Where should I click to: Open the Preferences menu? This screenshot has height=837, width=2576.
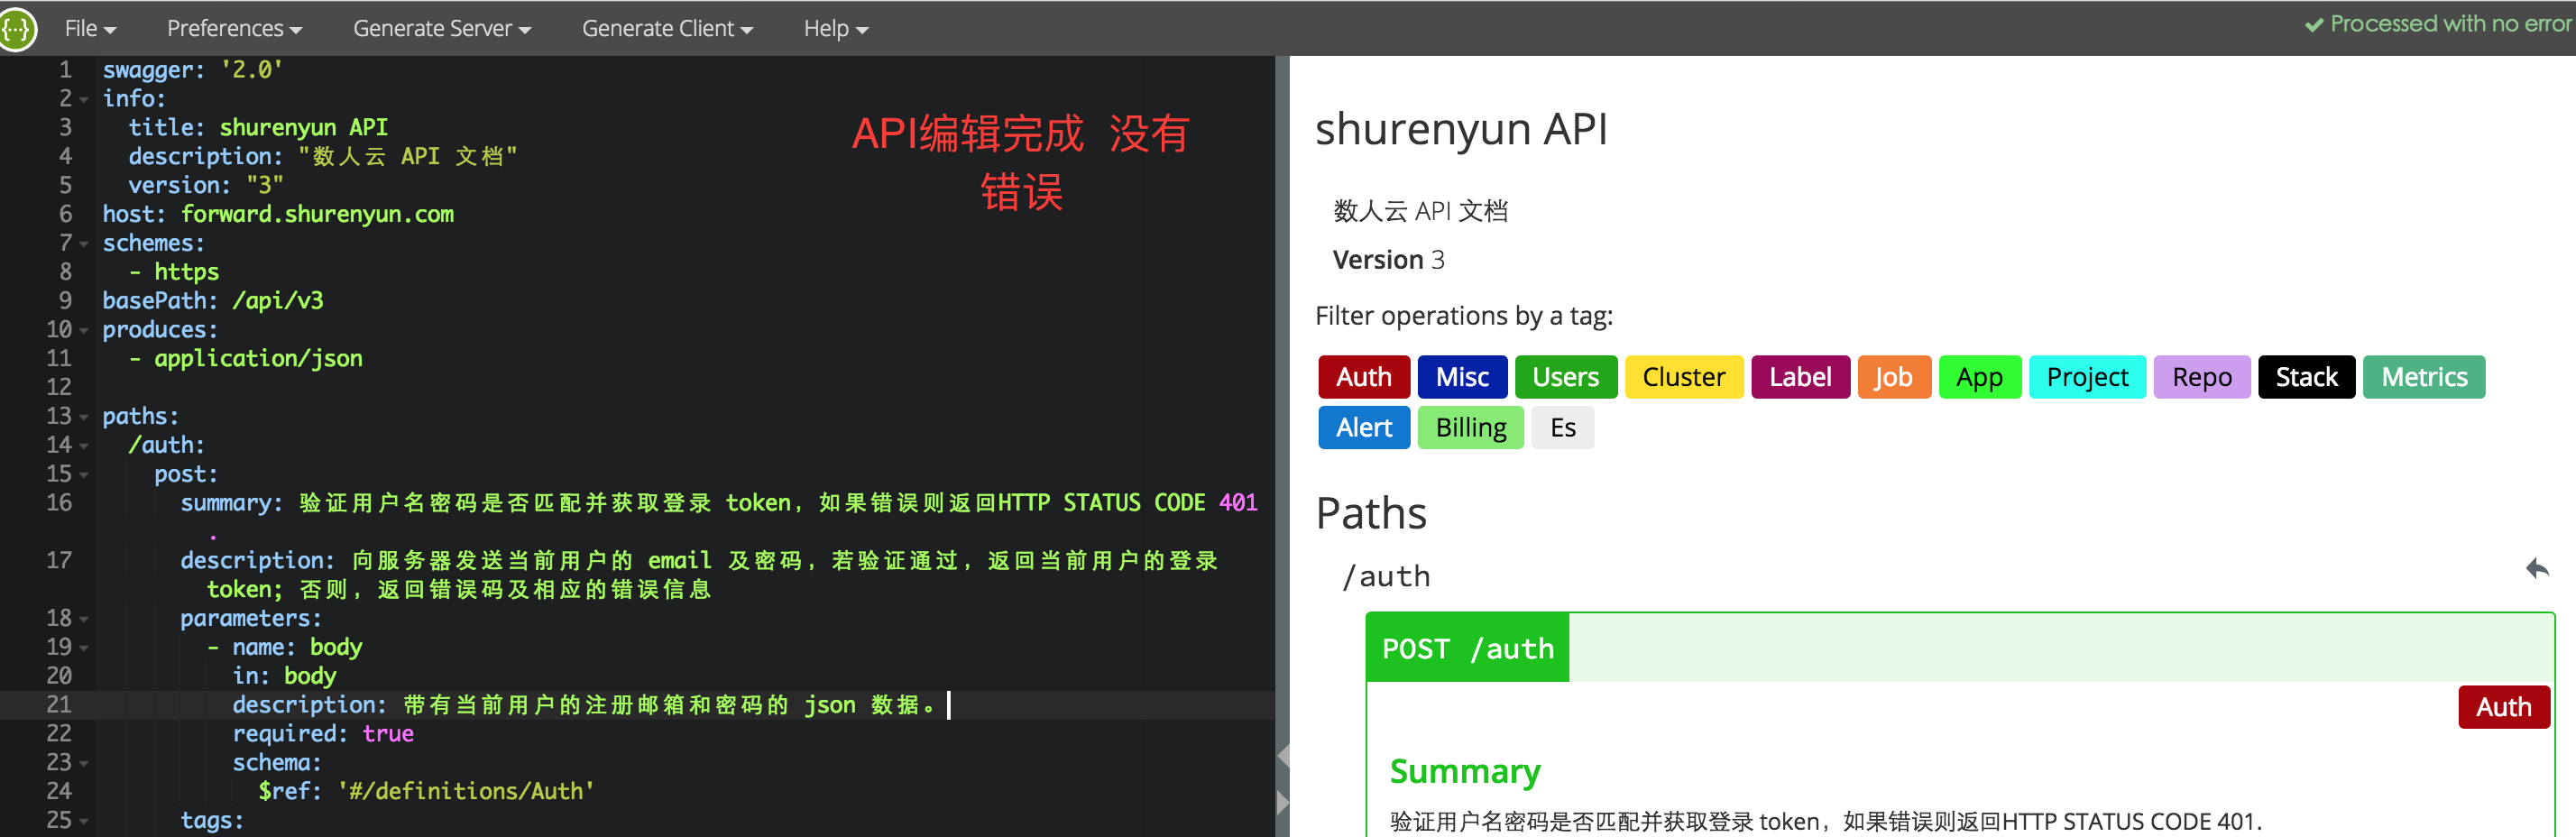[x=234, y=29]
